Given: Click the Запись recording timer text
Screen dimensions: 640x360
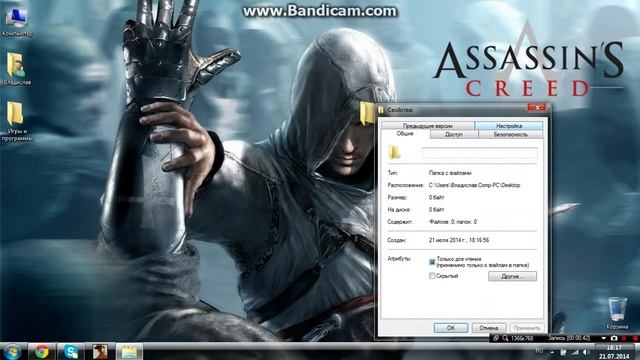Looking at the screenshot, I should click(569, 338).
